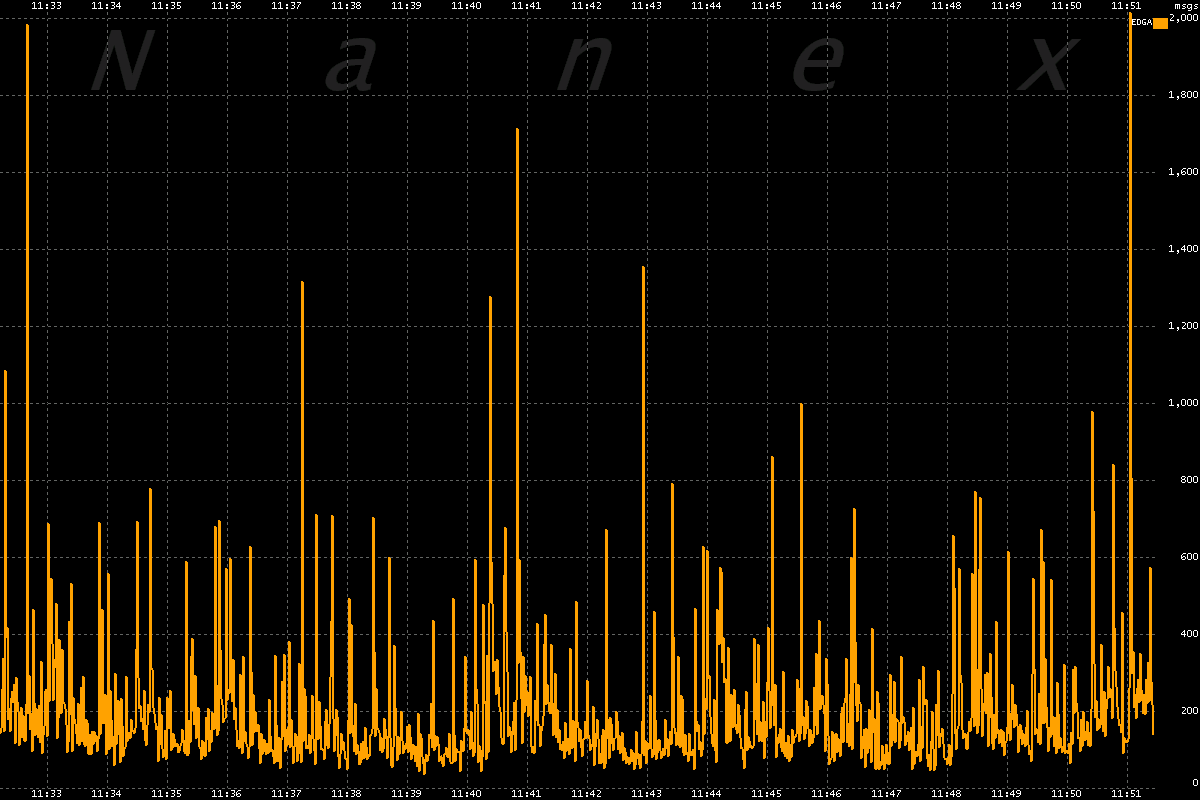Click "11:44" on the top time axis

coord(707,6)
